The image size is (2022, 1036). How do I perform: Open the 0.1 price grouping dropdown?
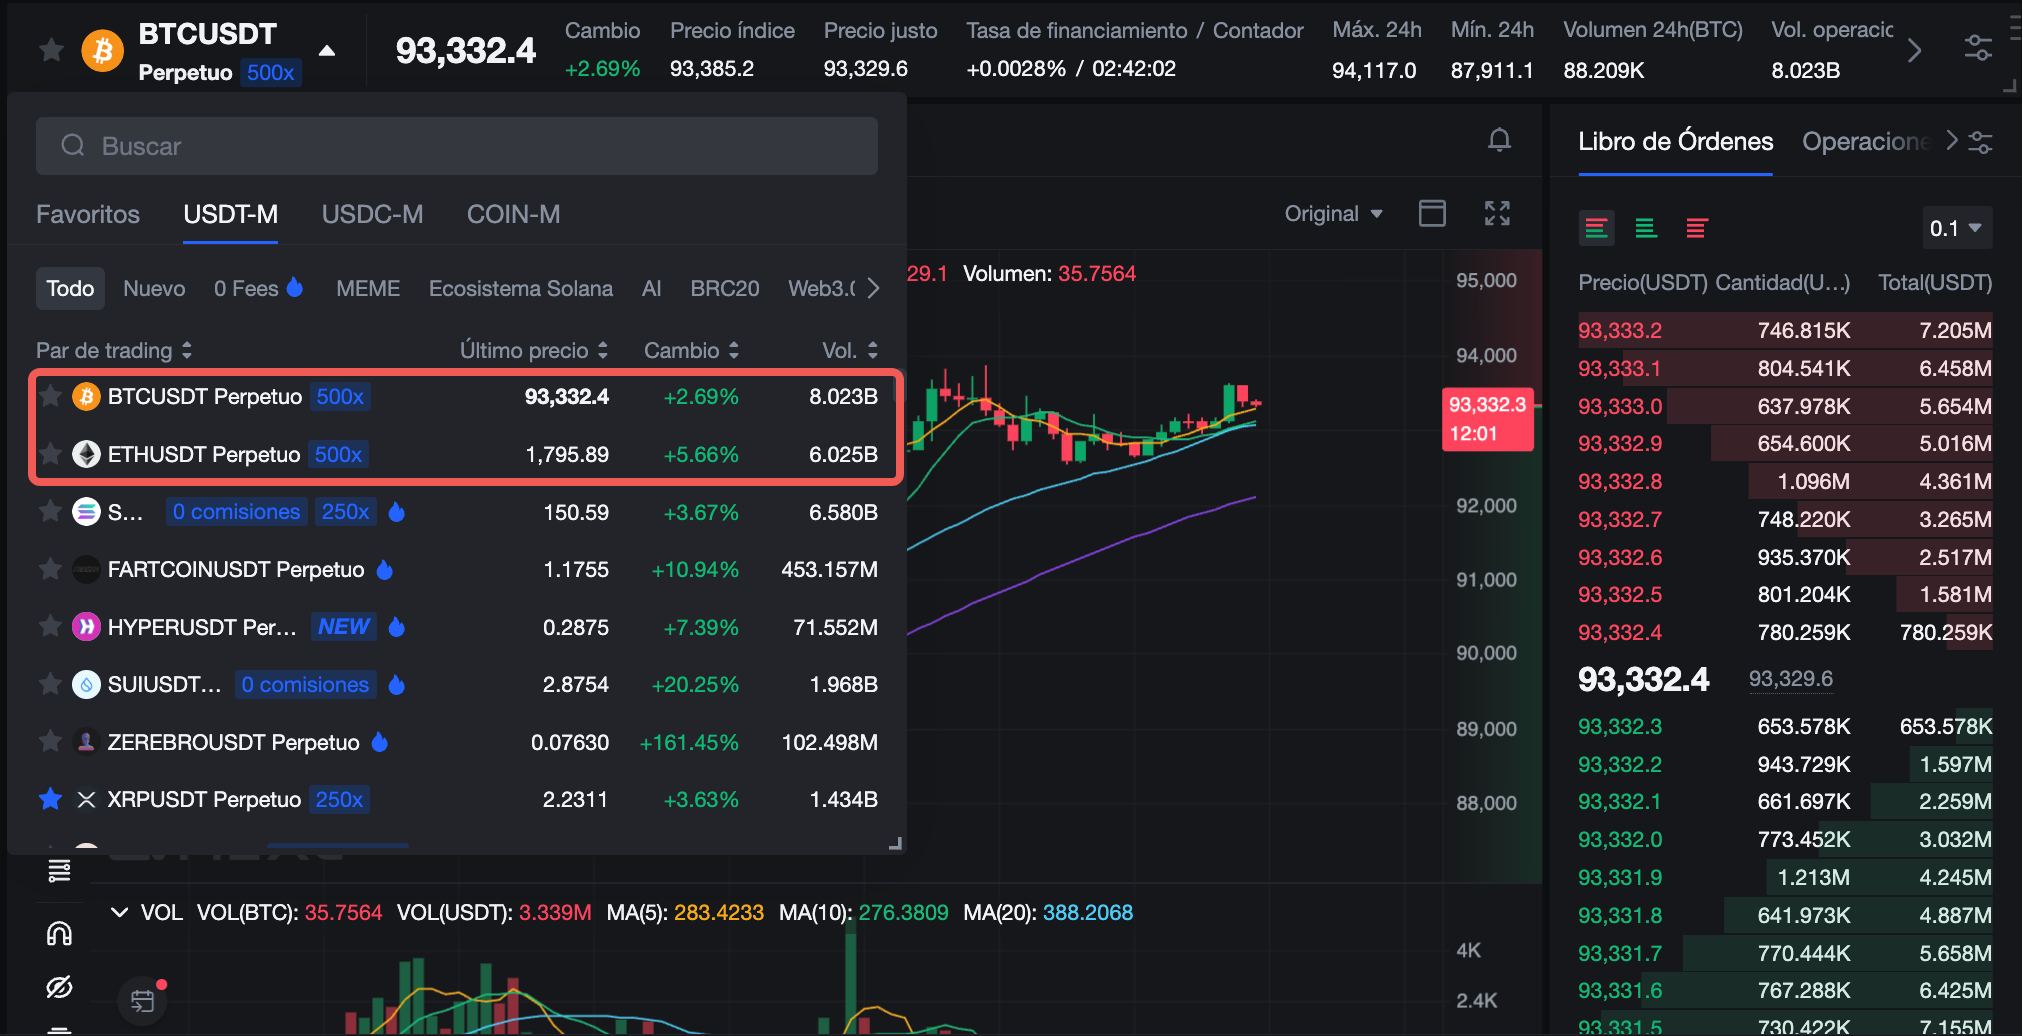tap(1955, 229)
